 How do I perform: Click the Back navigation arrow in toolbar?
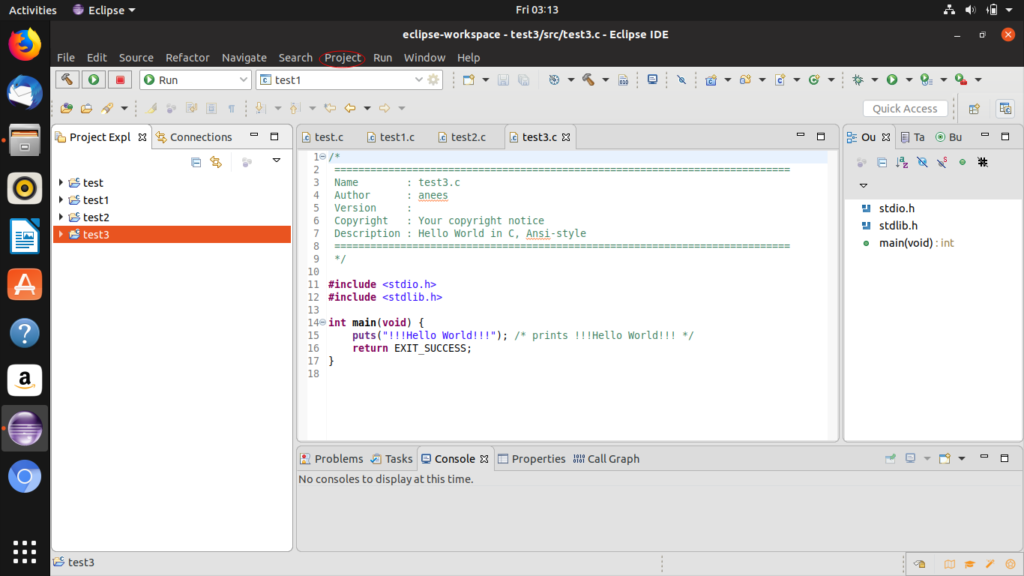coord(351,108)
